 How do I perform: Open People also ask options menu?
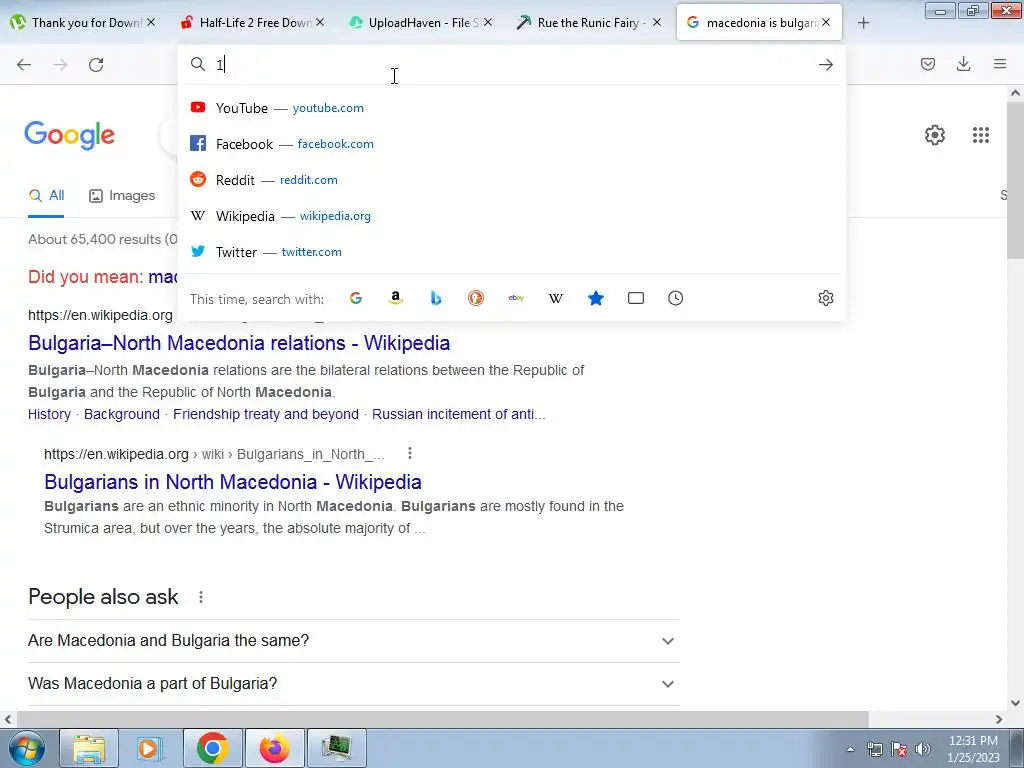click(201, 597)
